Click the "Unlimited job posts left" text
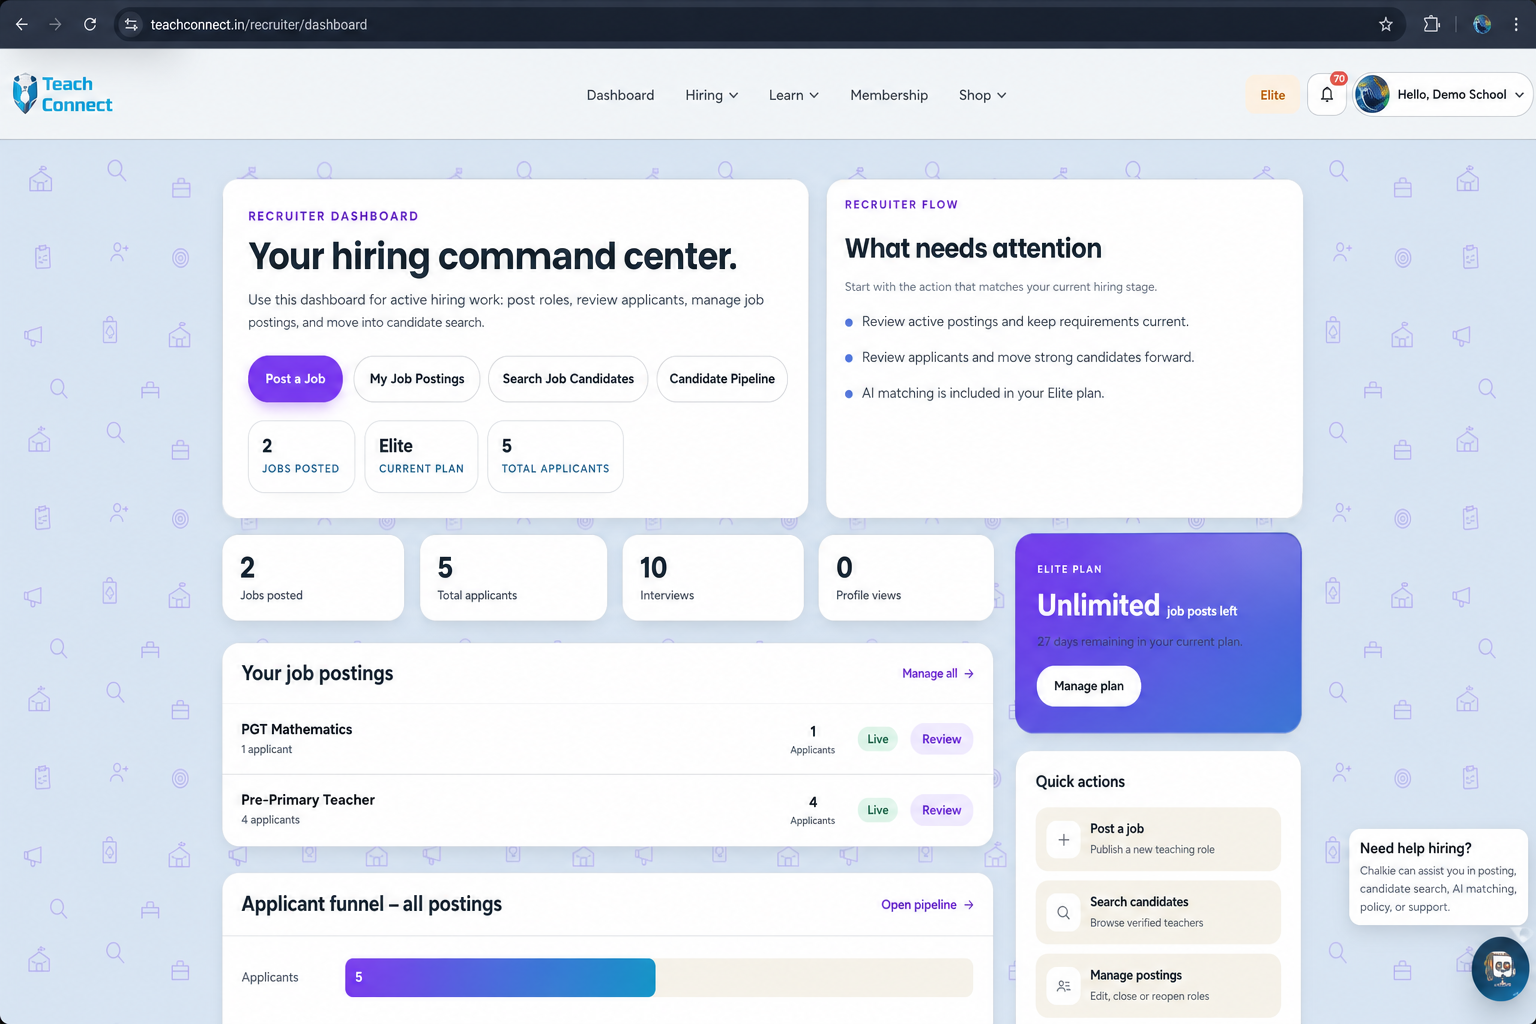Screen dimensions: 1536x1024 (1137, 606)
